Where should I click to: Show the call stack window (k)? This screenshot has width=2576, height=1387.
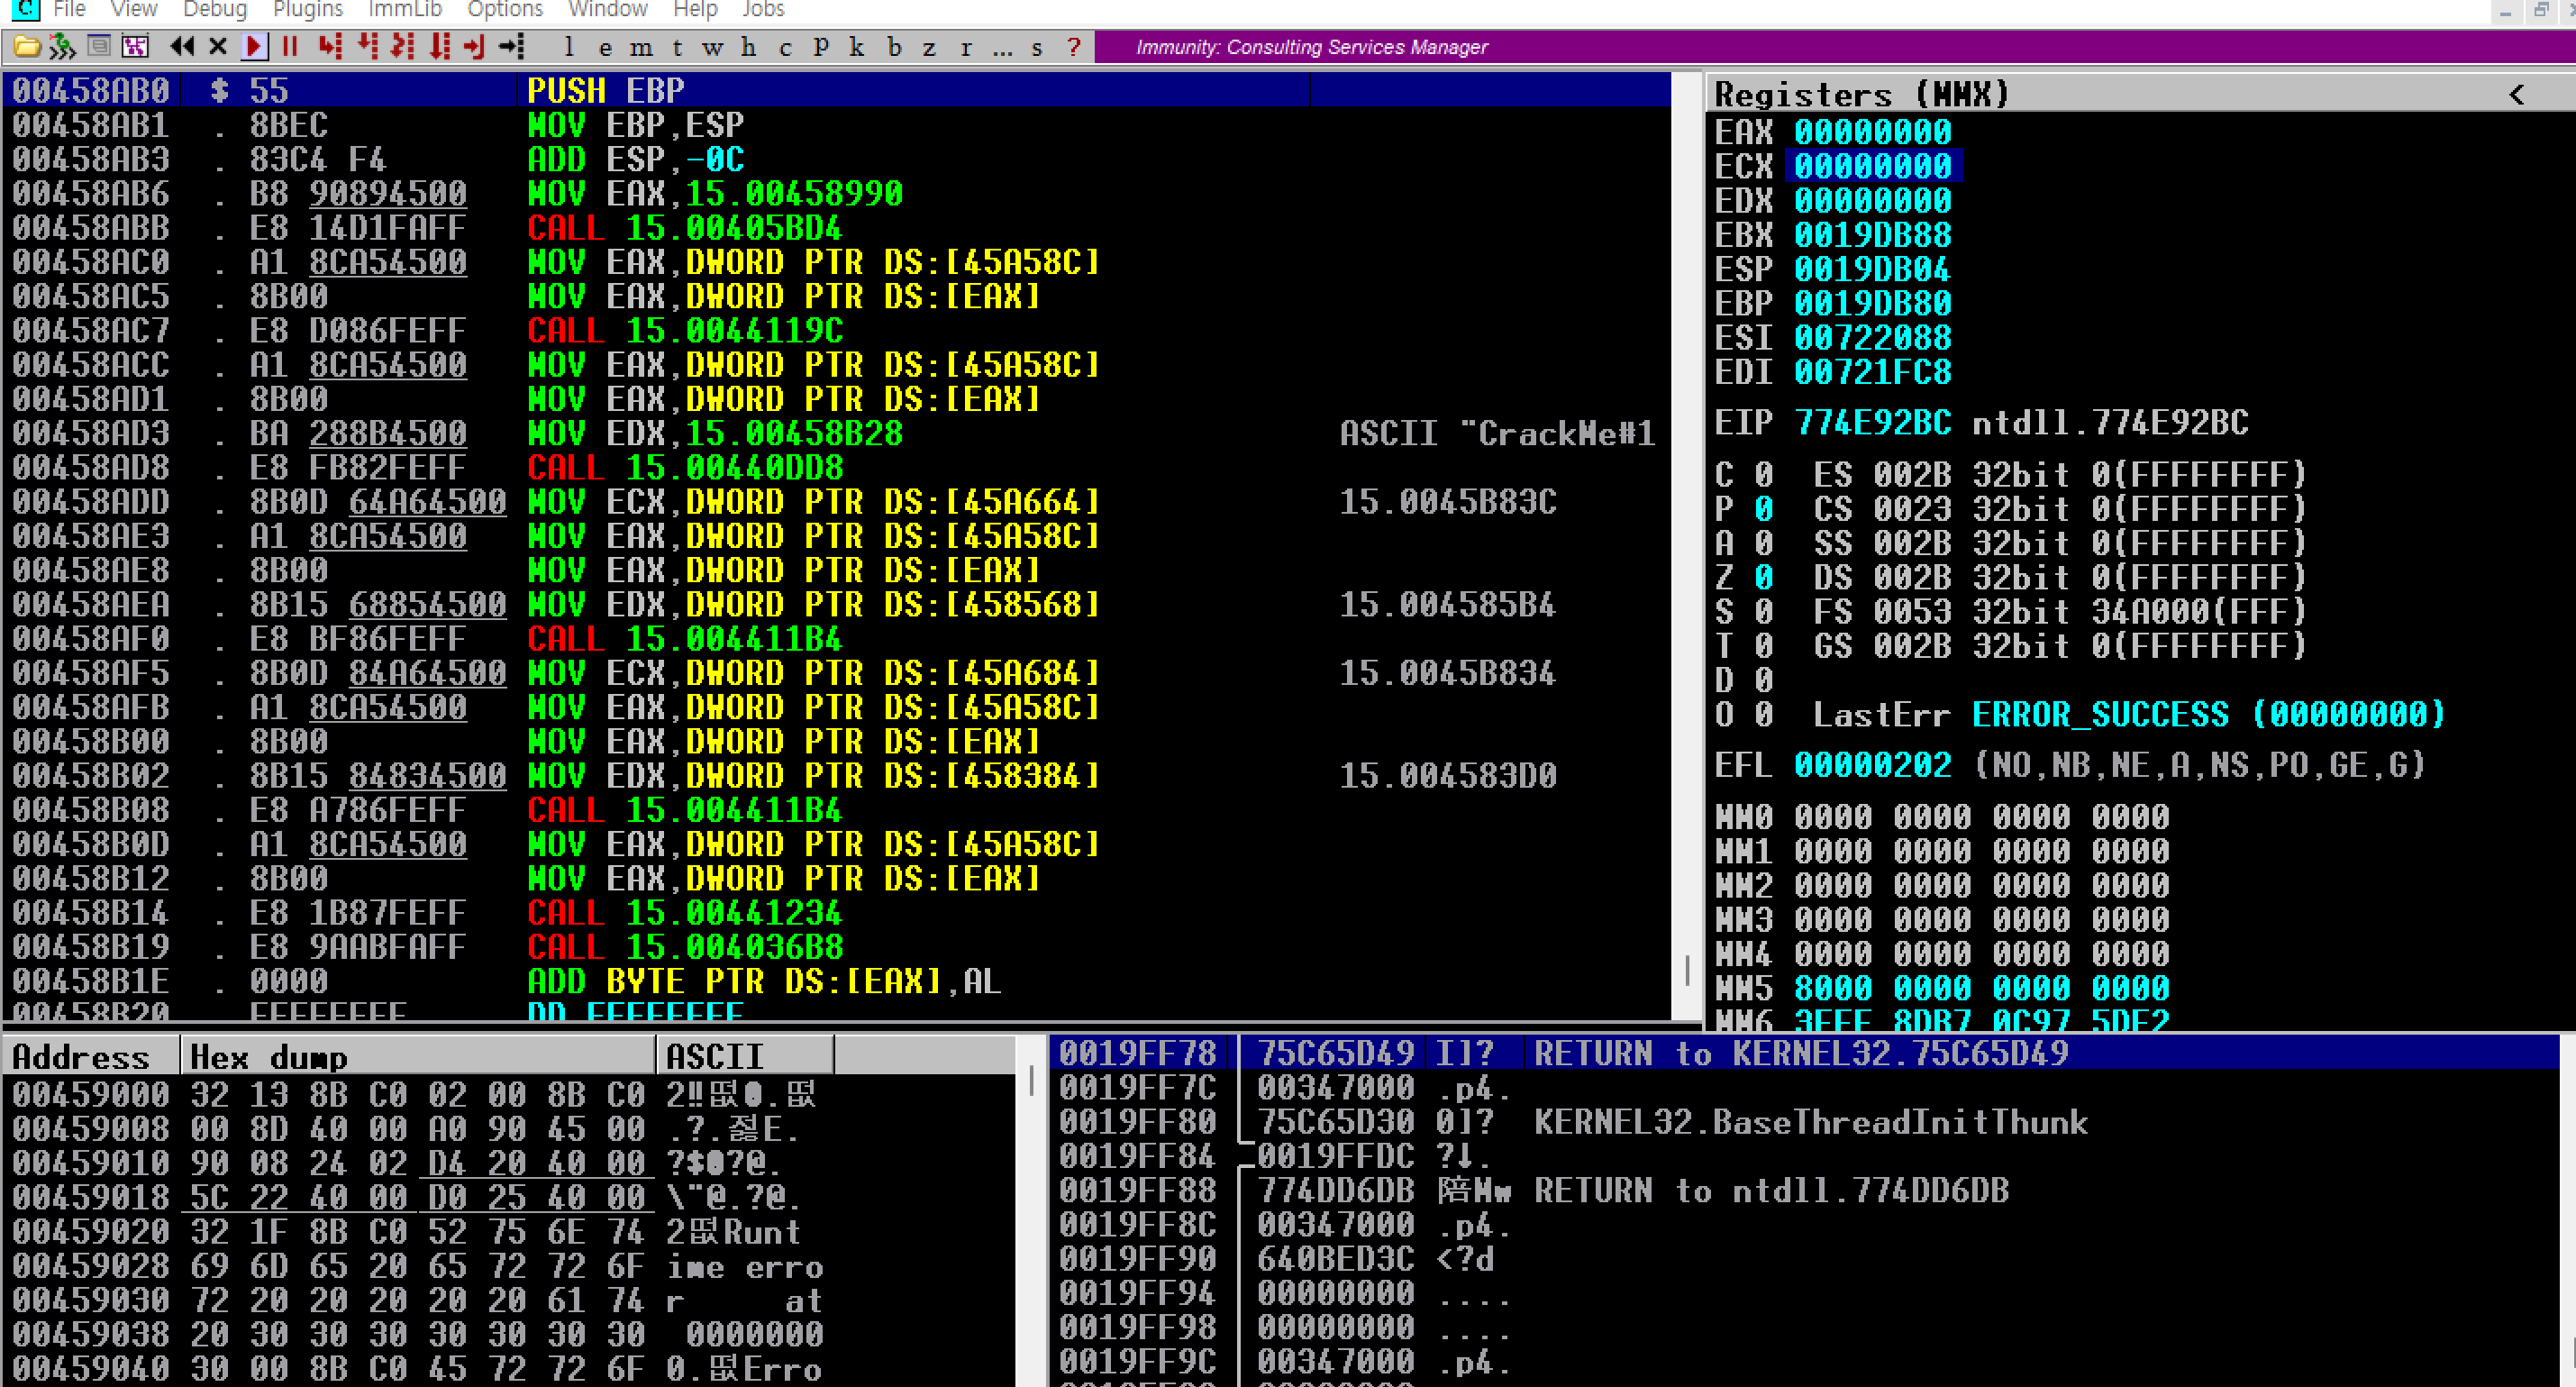(x=856, y=47)
